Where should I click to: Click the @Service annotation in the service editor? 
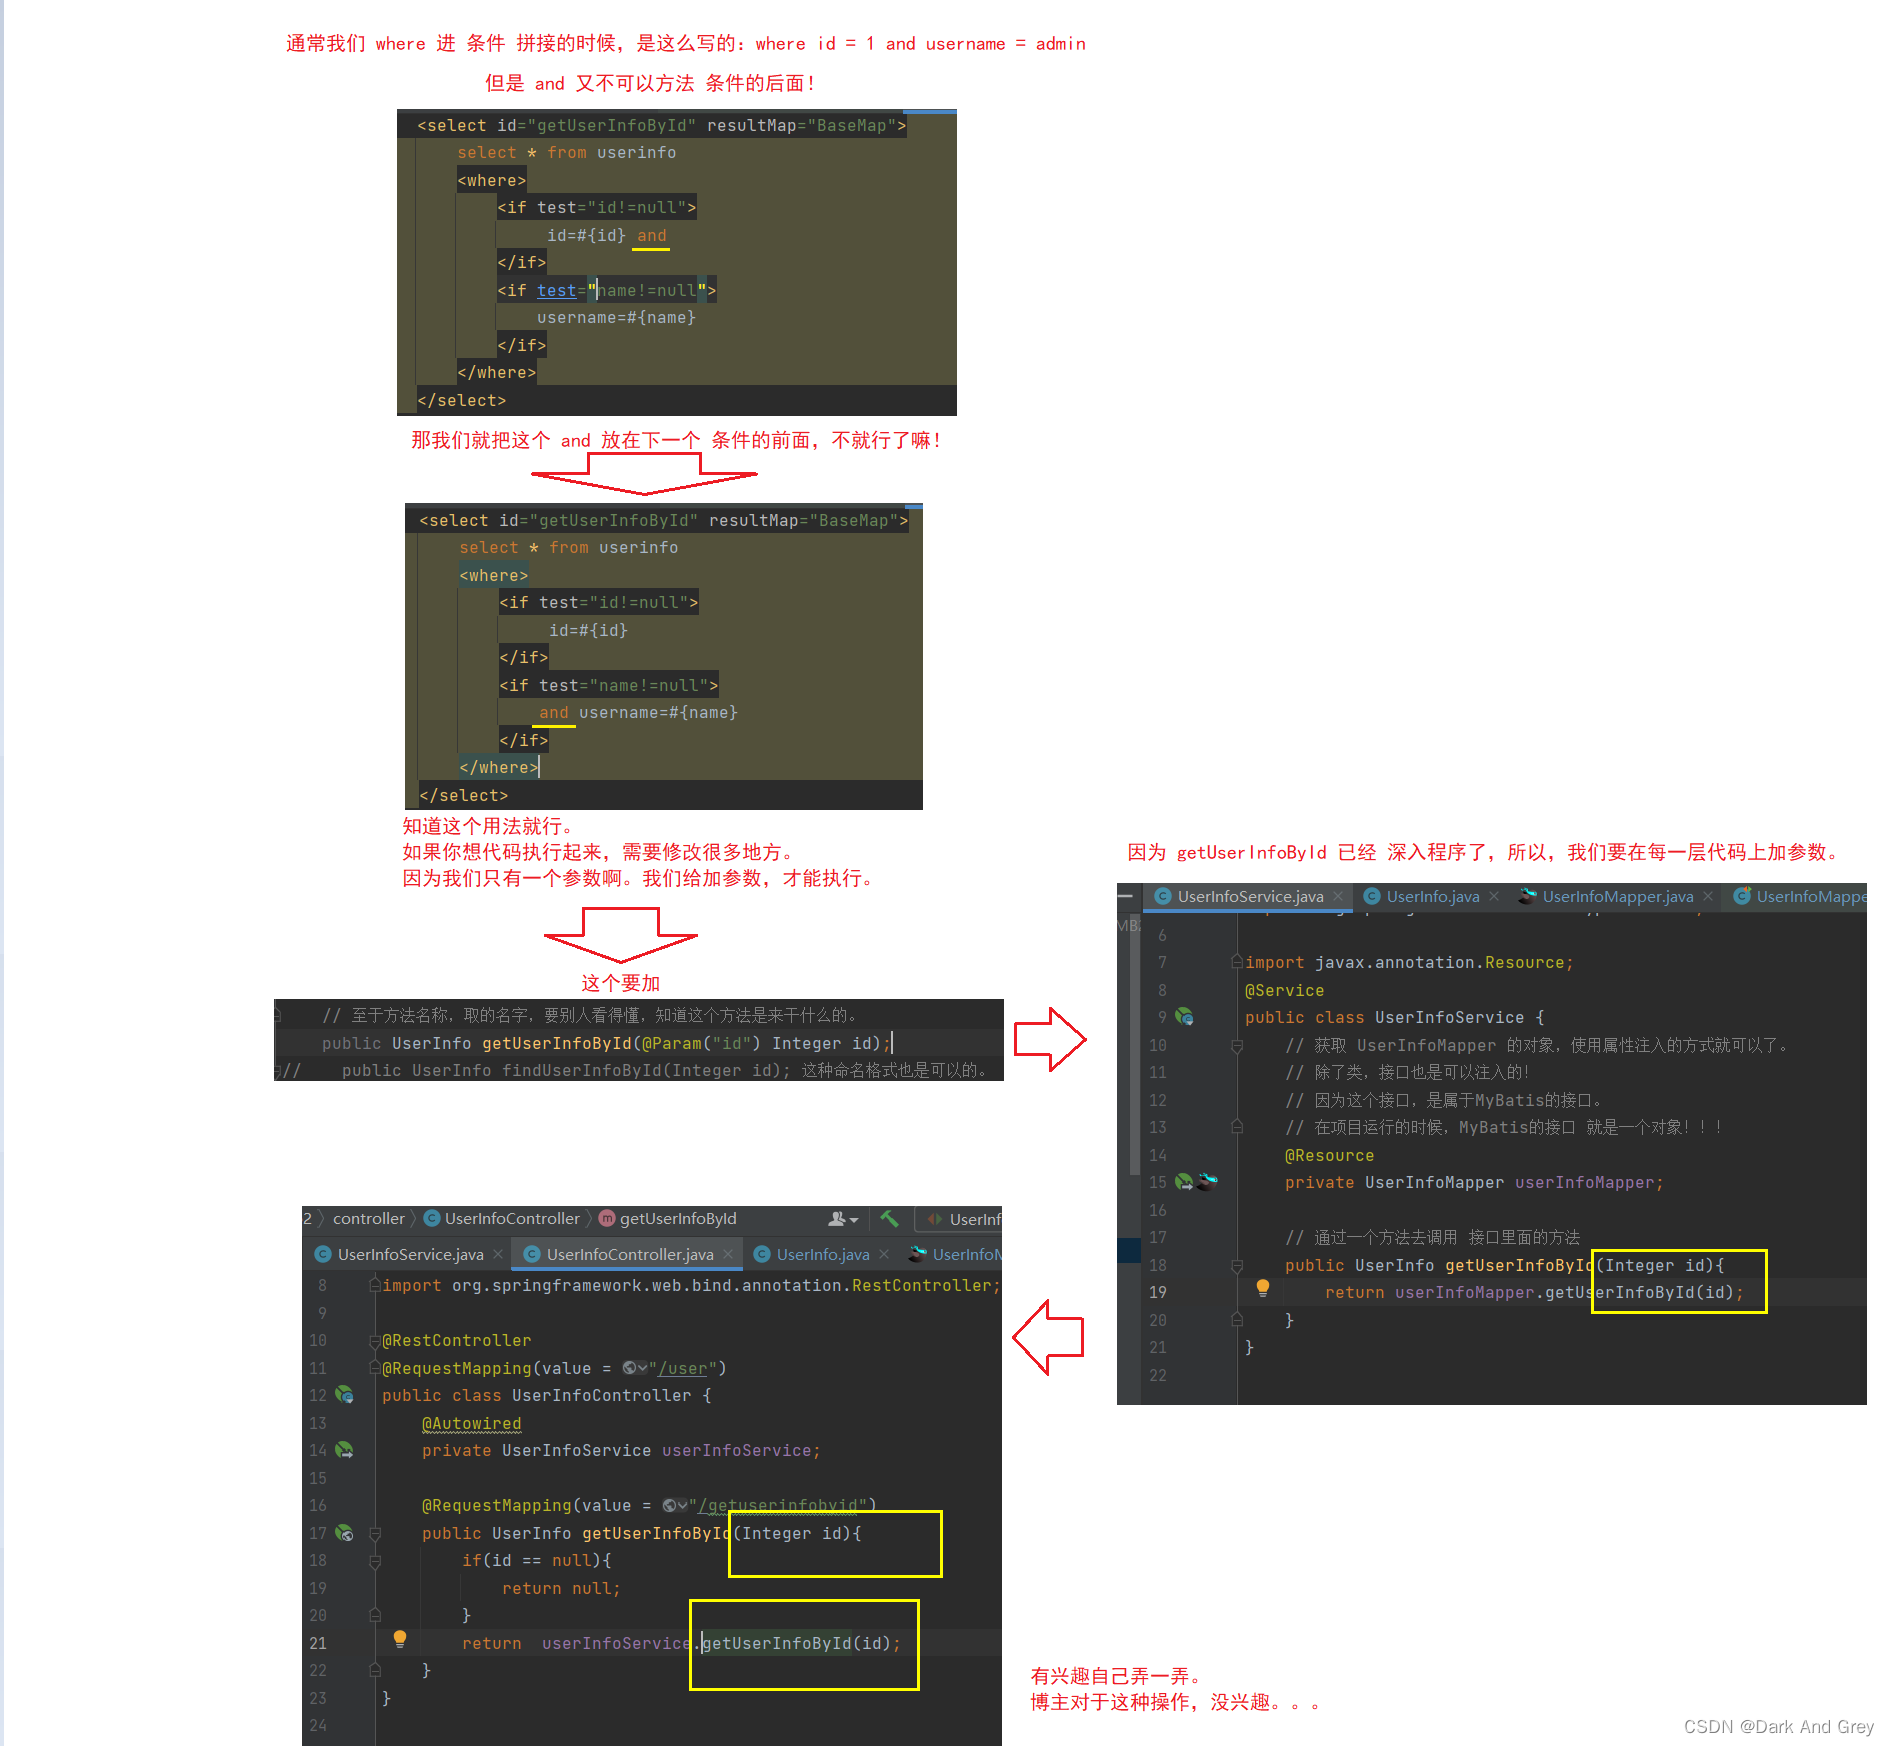pos(1284,990)
